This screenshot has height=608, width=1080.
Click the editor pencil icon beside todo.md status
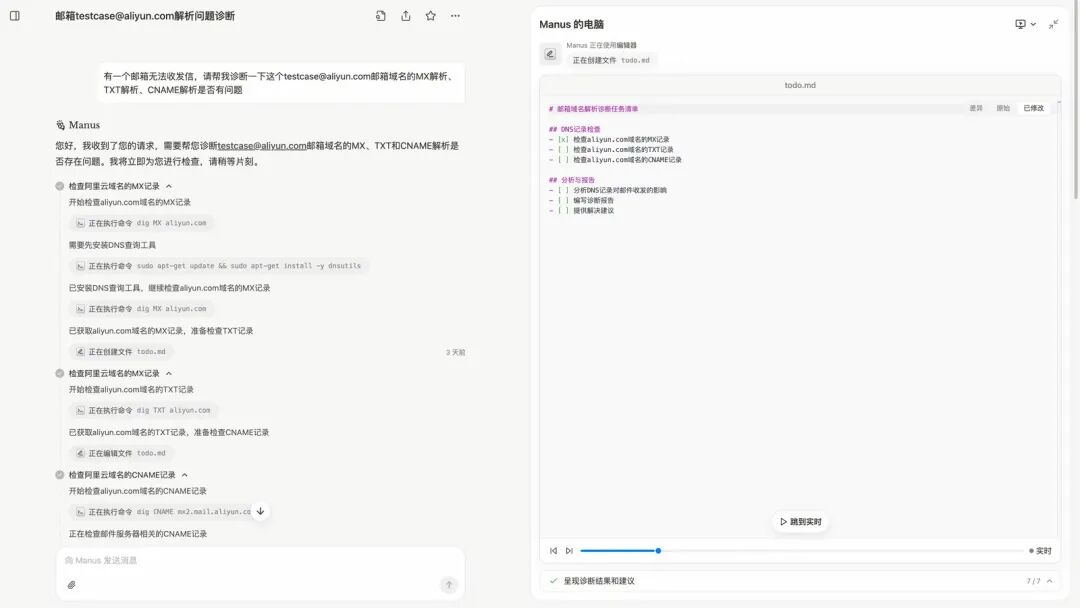pyautogui.click(x=550, y=54)
